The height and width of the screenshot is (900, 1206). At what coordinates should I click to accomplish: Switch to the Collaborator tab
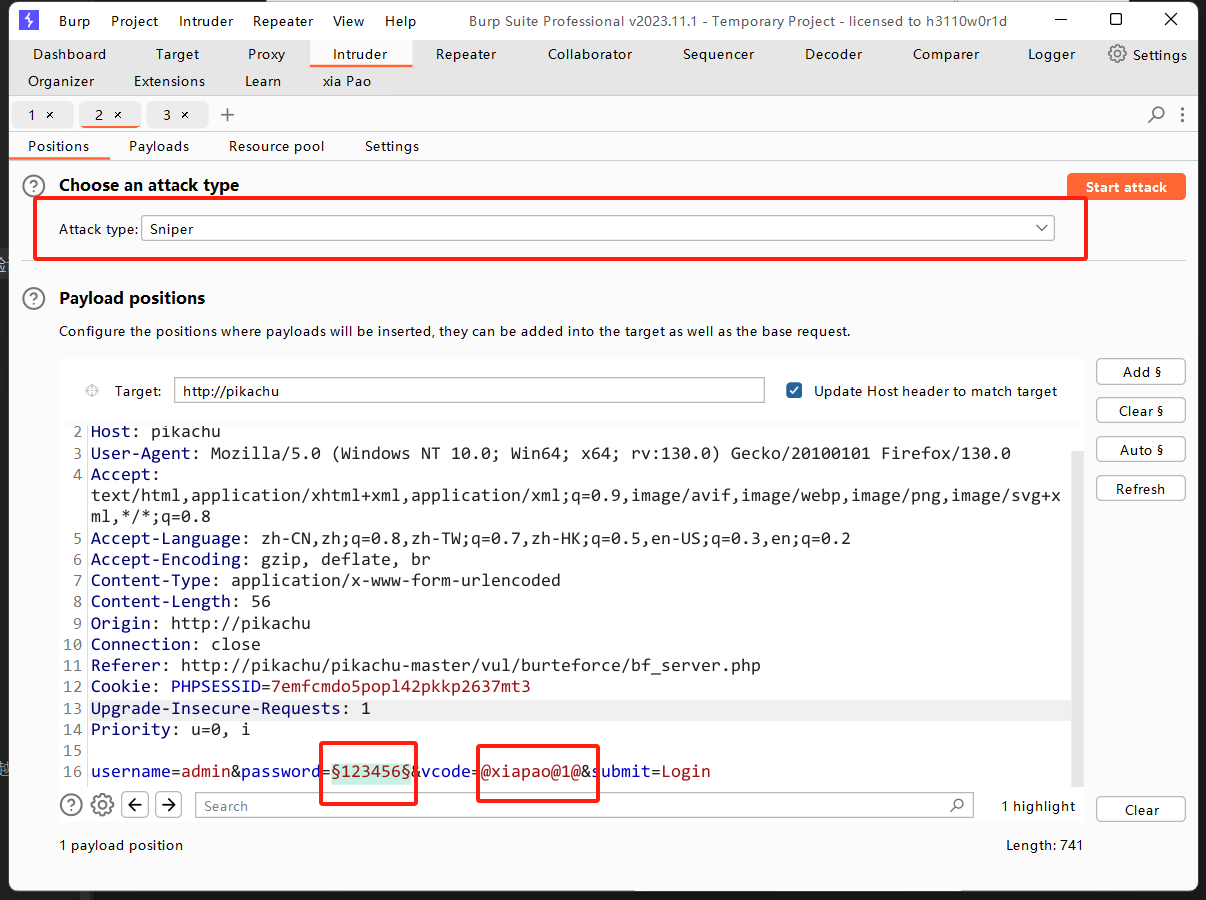click(x=590, y=54)
